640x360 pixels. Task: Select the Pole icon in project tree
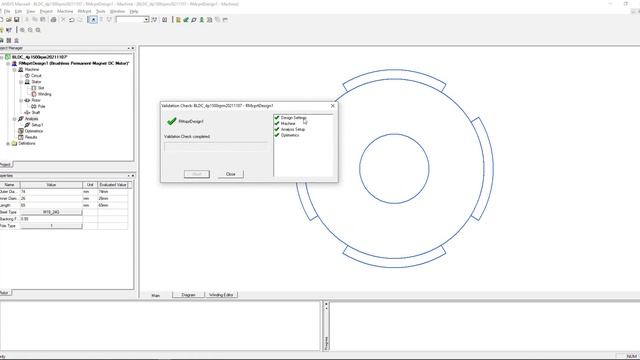34,106
